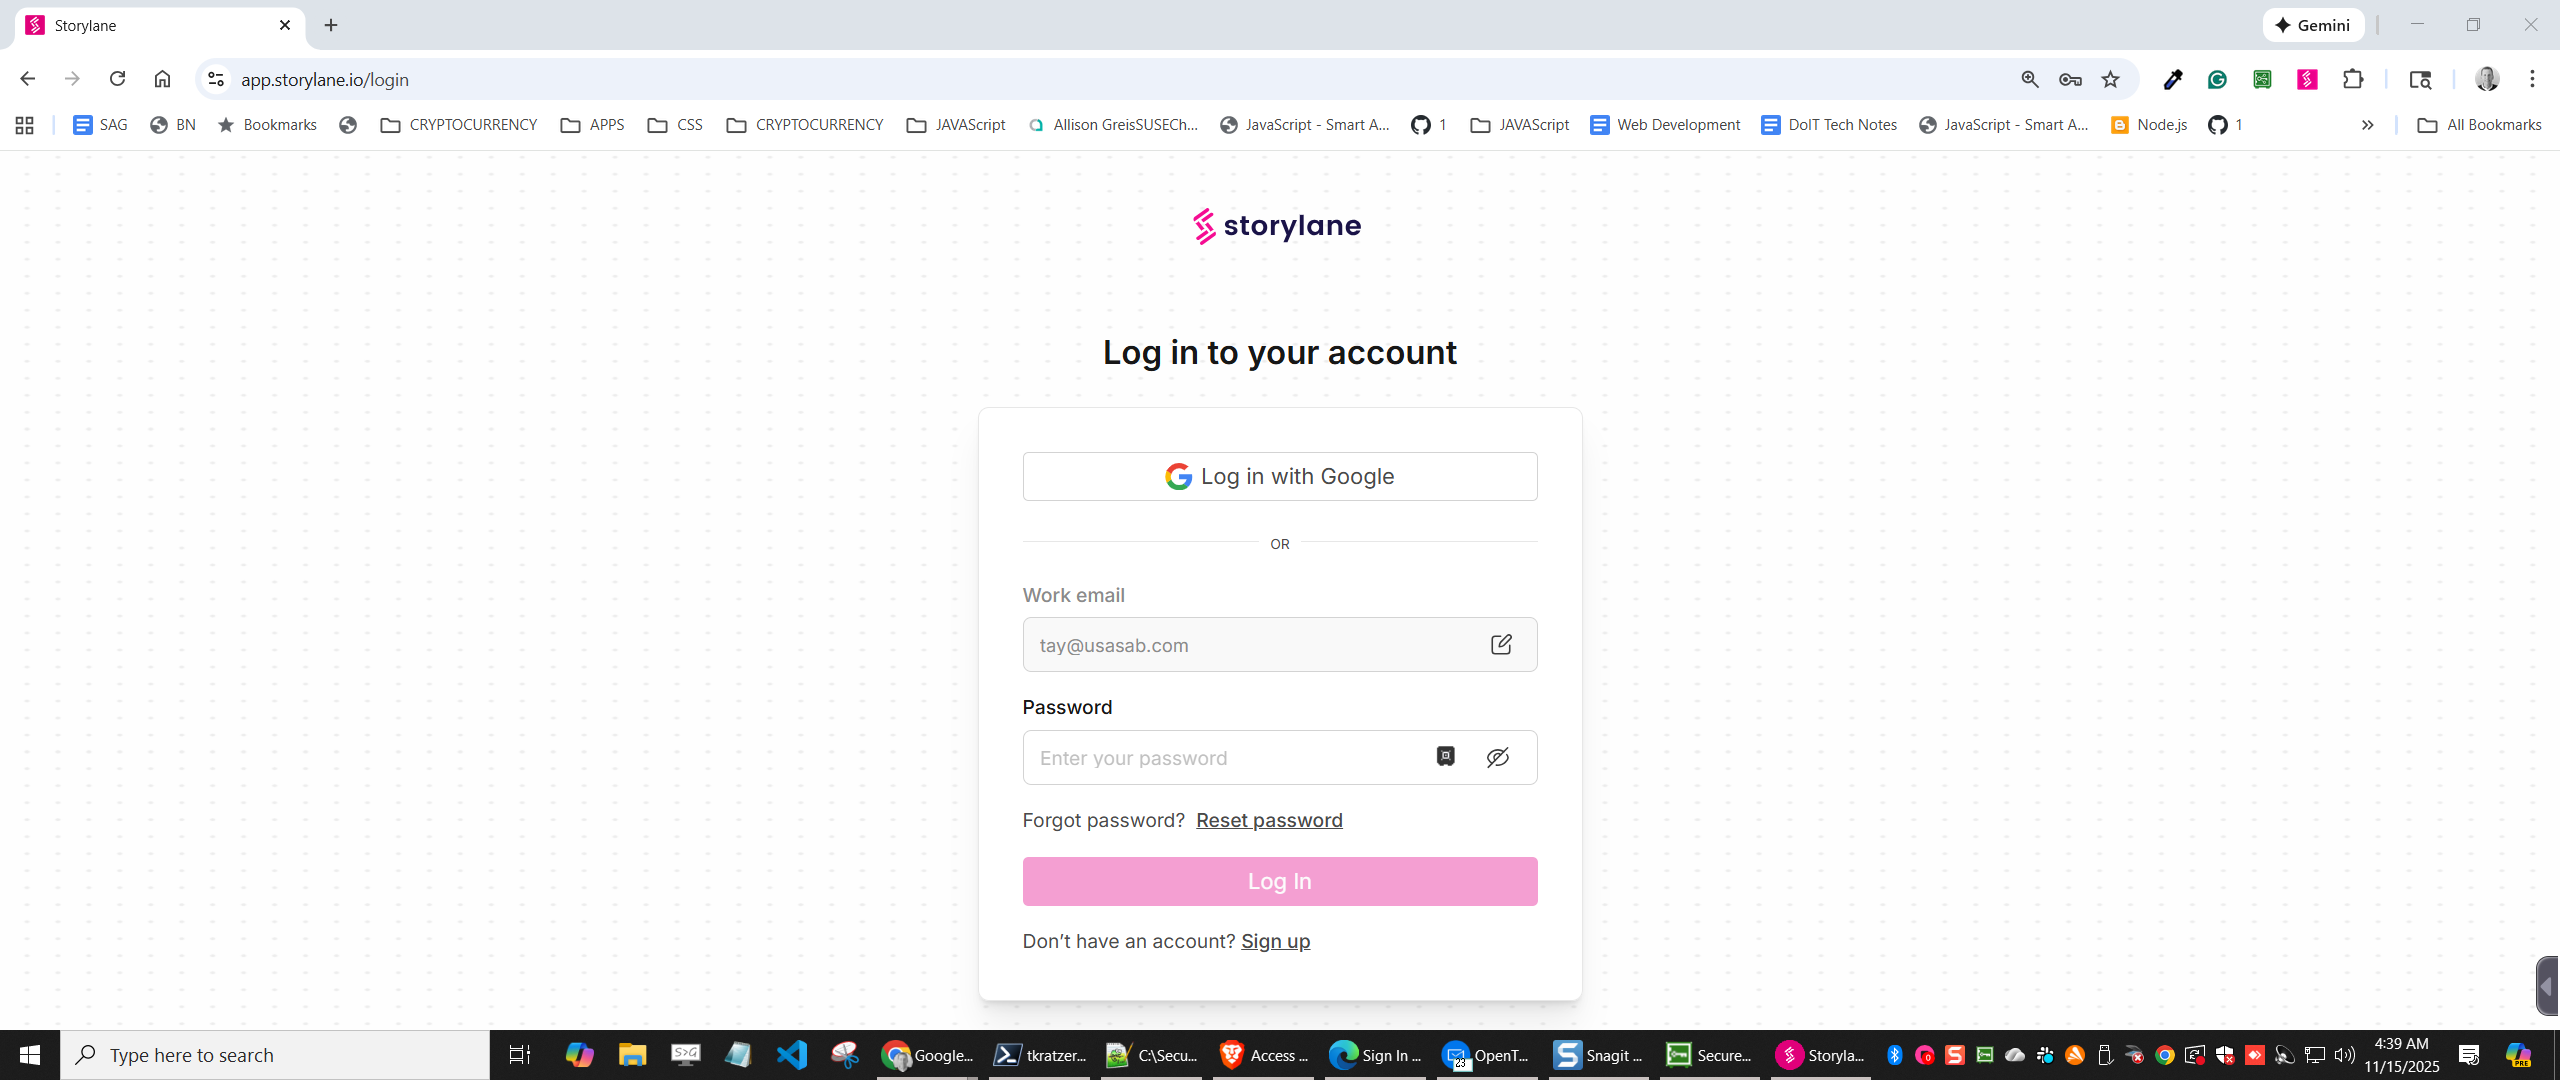2560x1080 pixels.
Task: Open the Grammarly extension icon
Action: pos(2217,79)
